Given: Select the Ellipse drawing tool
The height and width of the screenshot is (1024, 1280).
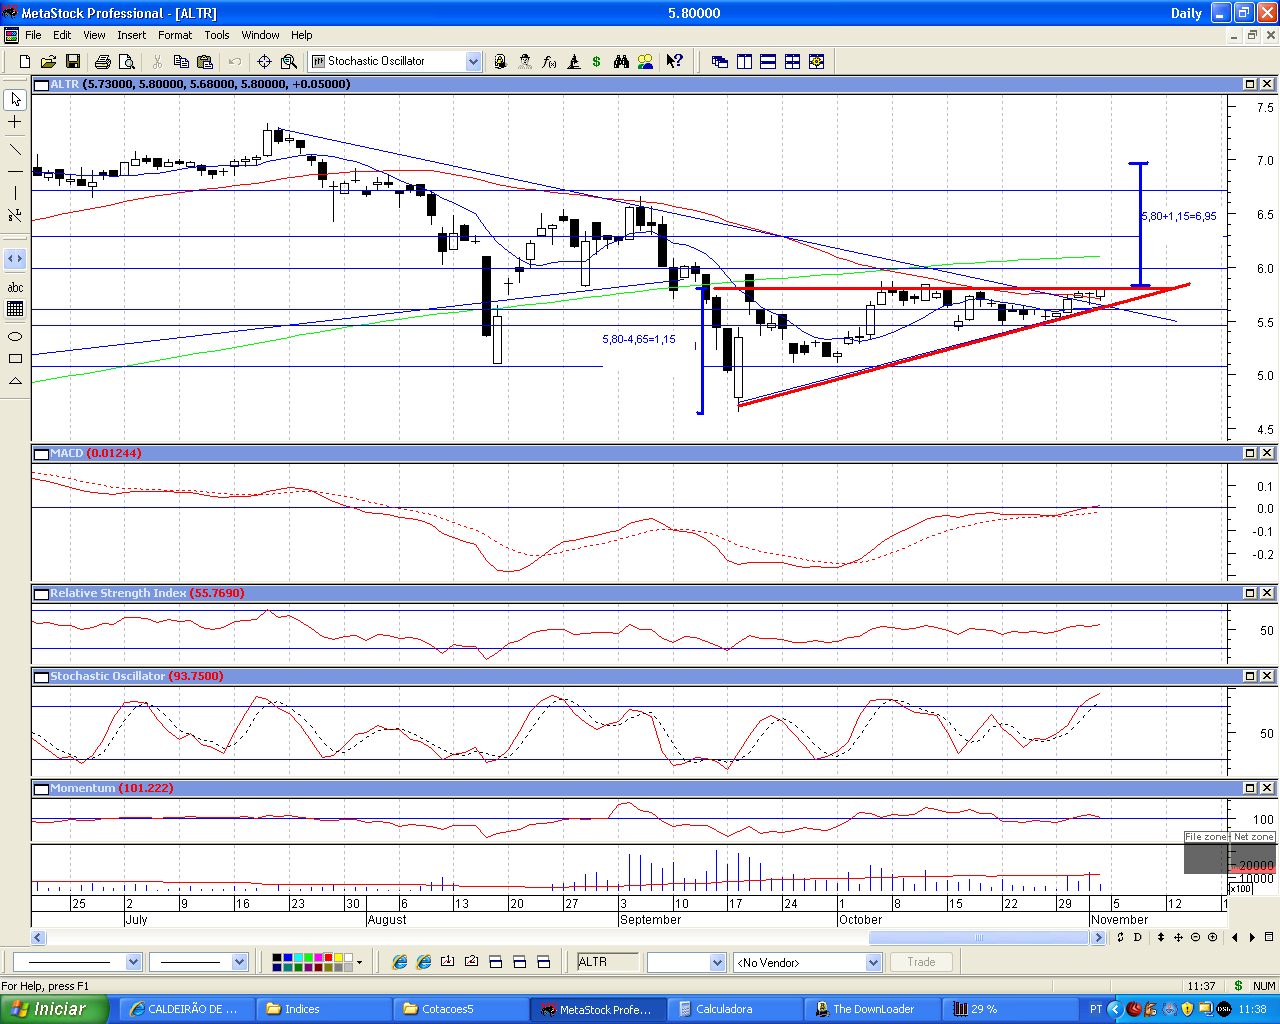Looking at the screenshot, I should pos(15,337).
